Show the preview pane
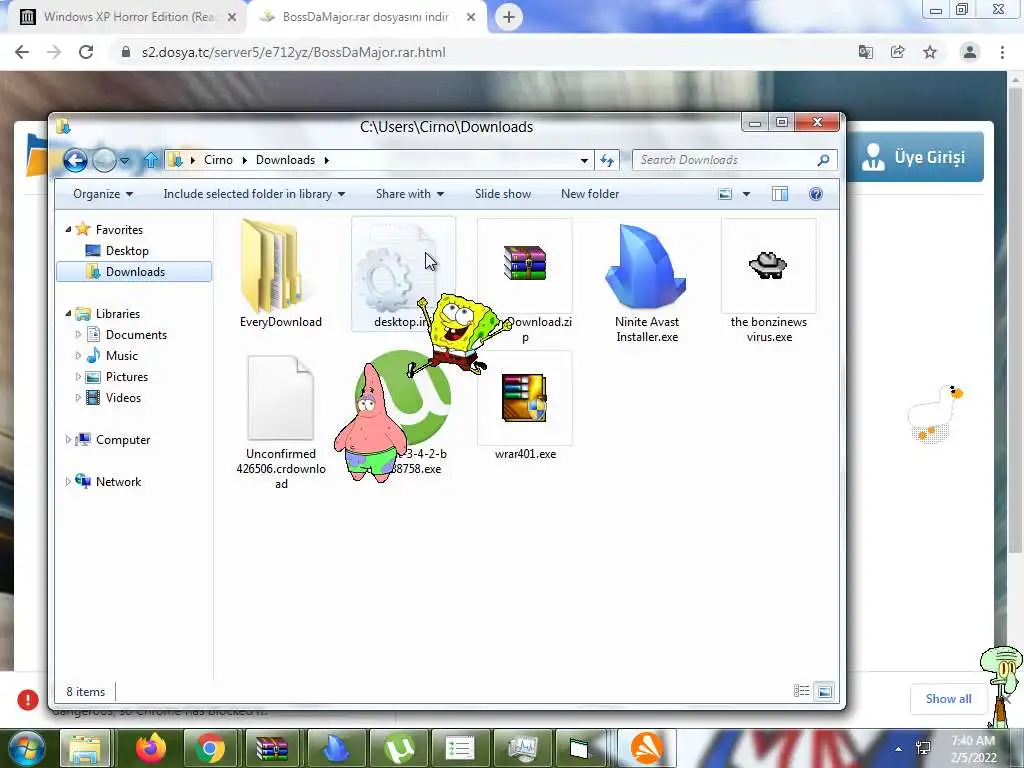Image resolution: width=1024 pixels, height=768 pixels. 780,194
